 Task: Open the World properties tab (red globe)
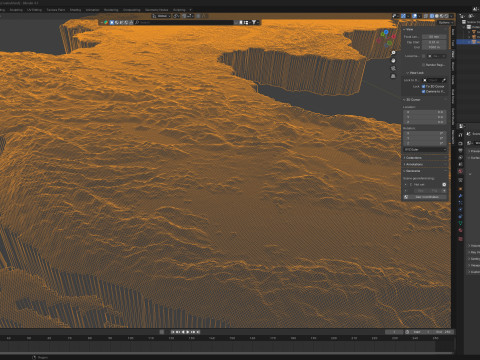[x=461, y=171]
